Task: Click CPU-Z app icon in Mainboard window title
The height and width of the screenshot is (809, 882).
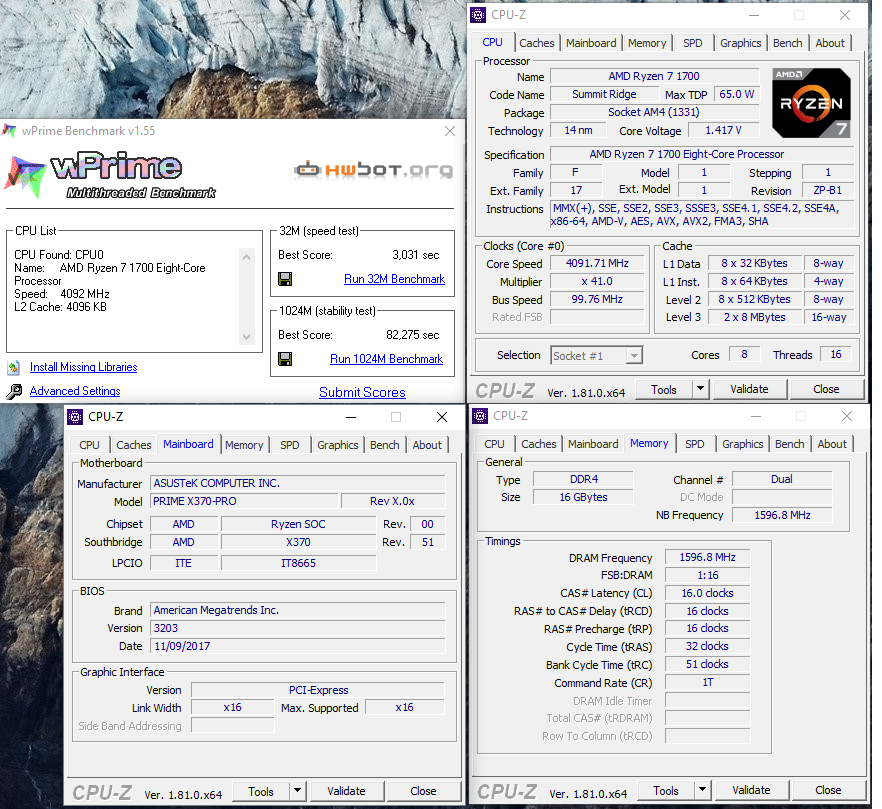Action: [x=75, y=417]
